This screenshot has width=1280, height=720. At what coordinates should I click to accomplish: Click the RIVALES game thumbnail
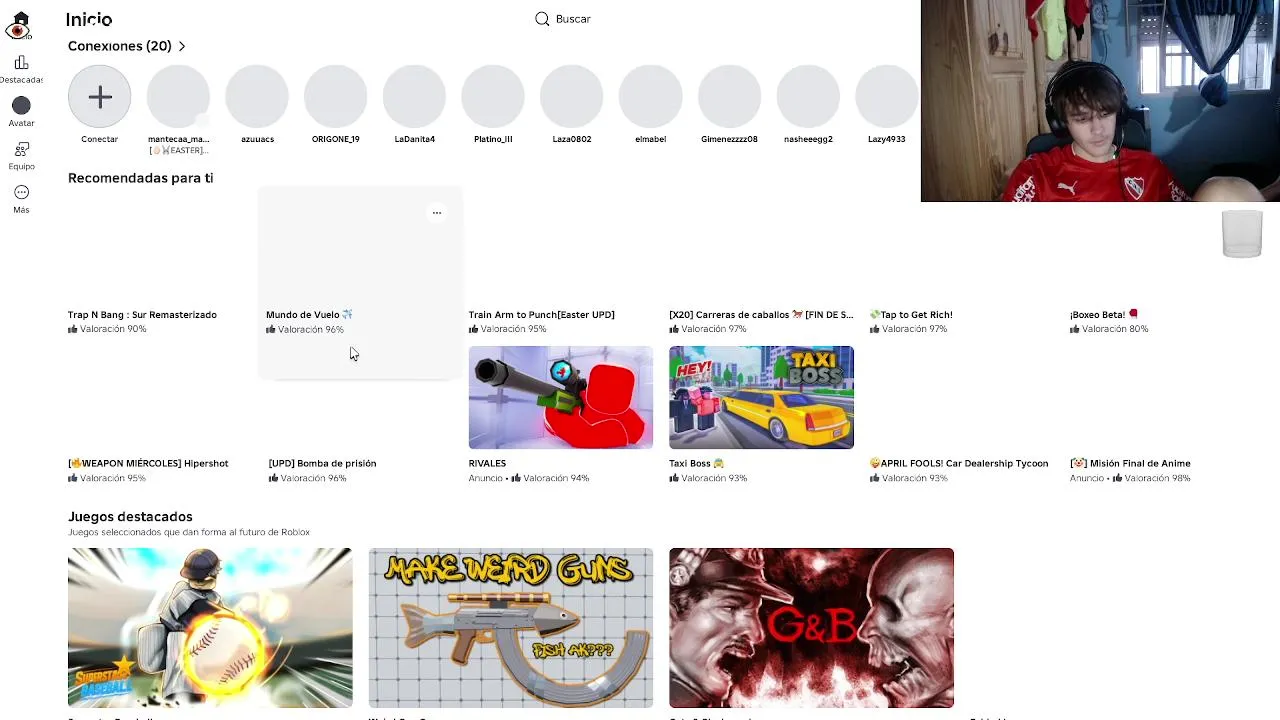[560, 397]
